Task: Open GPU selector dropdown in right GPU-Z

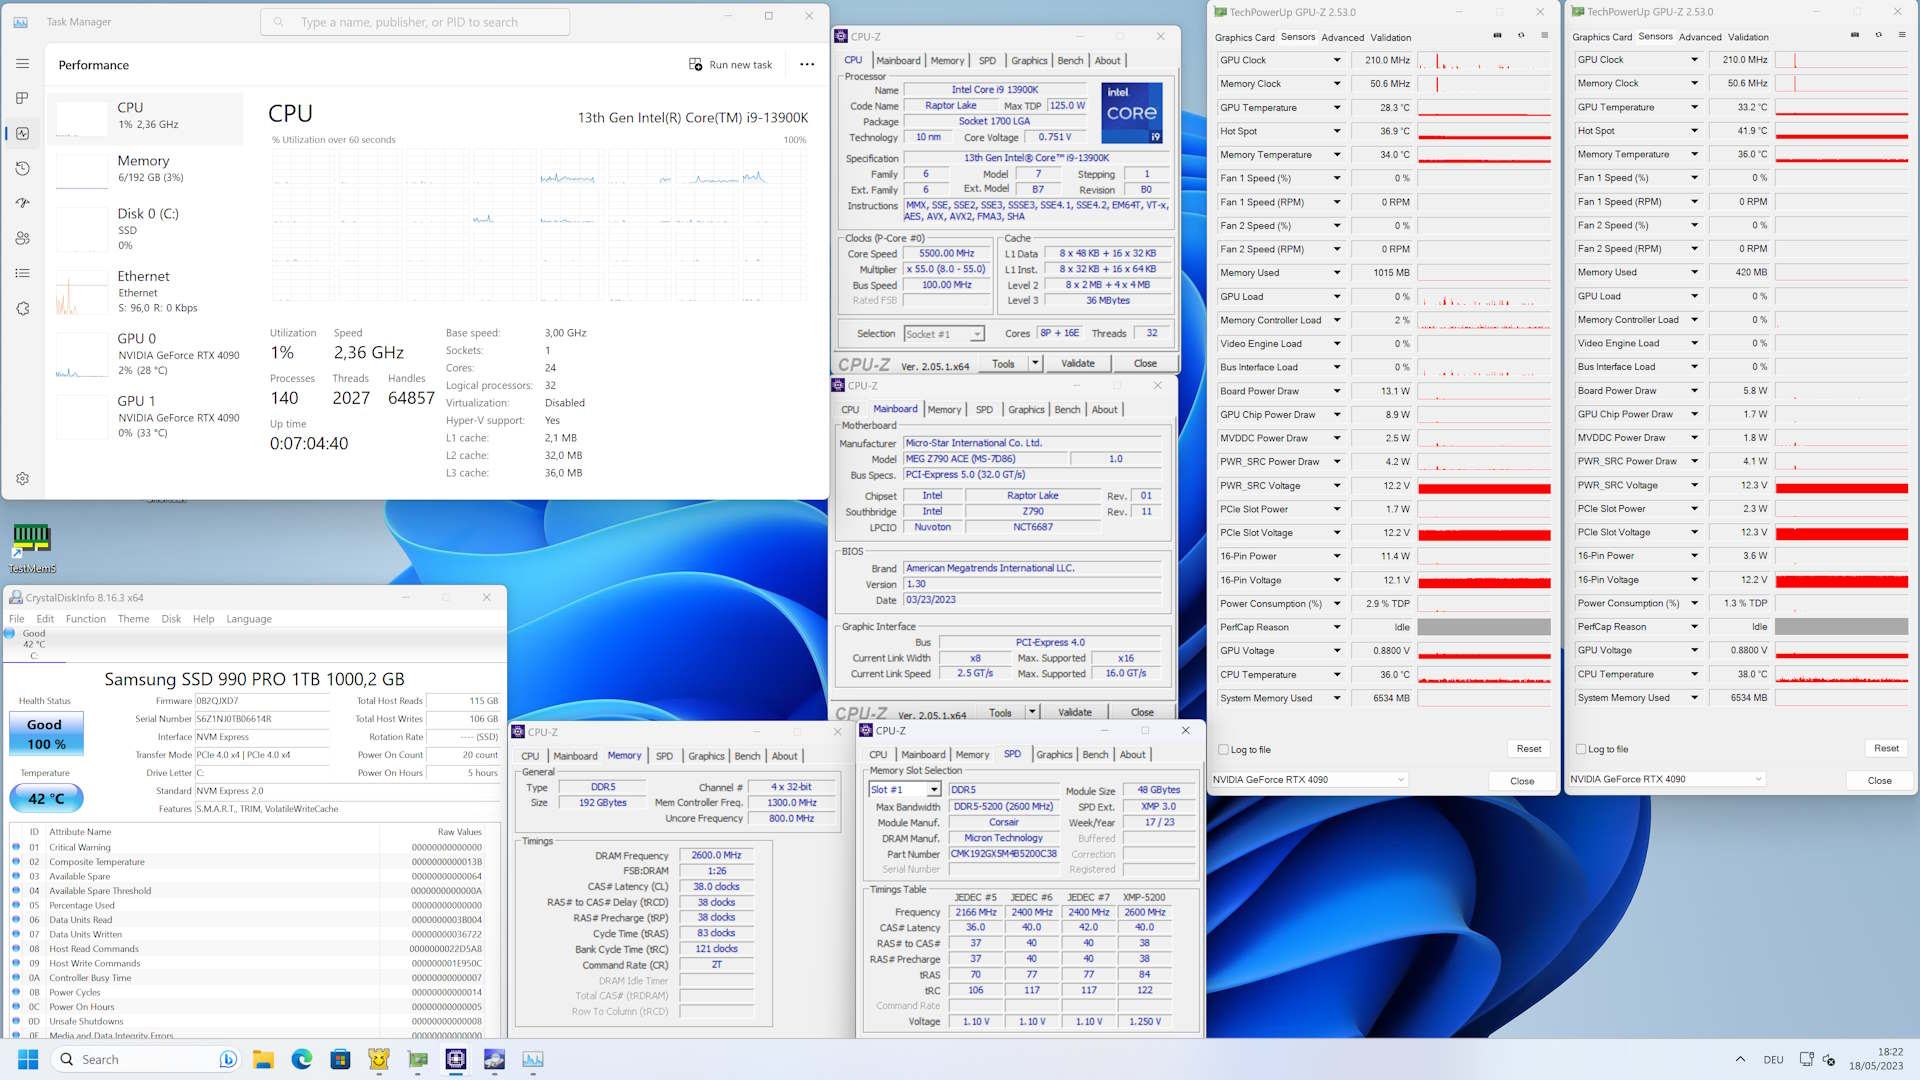Action: click(1667, 779)
